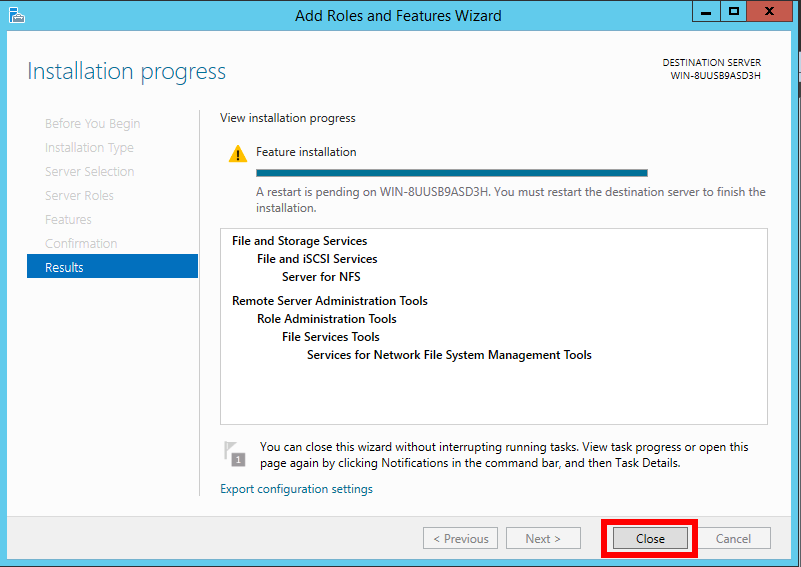
Task: Close the wizard using the red X
Action: click(x=770, y=12)
